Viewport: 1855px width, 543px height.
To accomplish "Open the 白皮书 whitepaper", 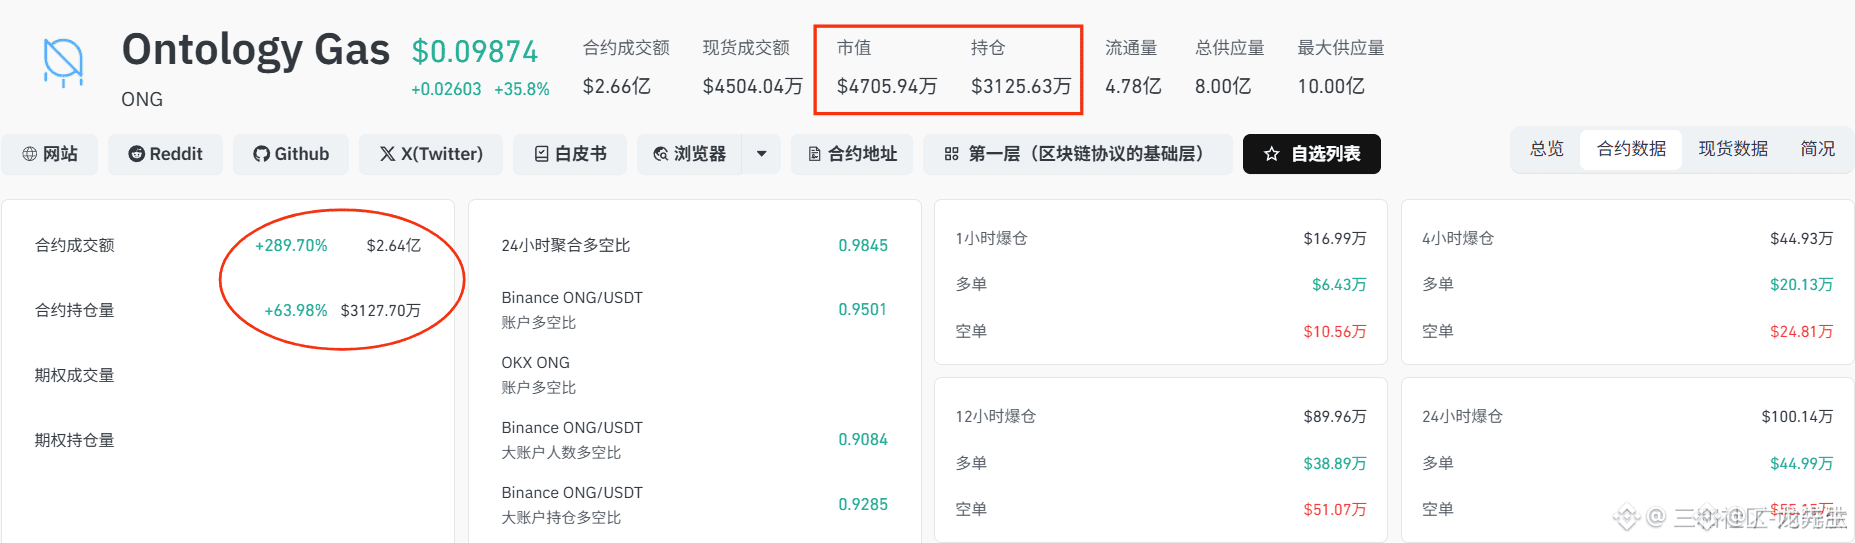I will [x=570, y=154].
